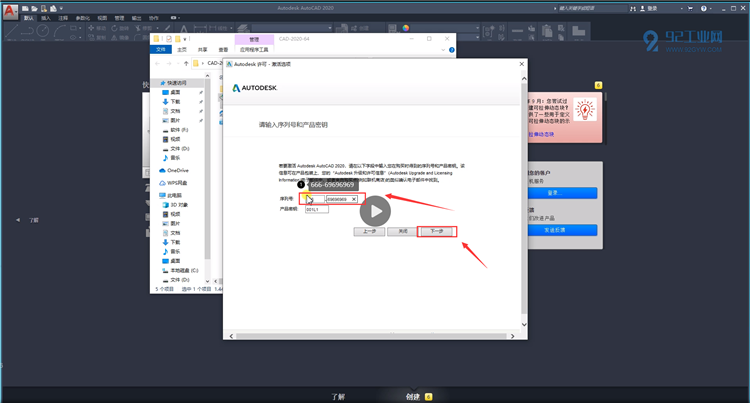Select 此电脑 in Explorer sidebar
The image size is (750, 403).
click(170, 196)
